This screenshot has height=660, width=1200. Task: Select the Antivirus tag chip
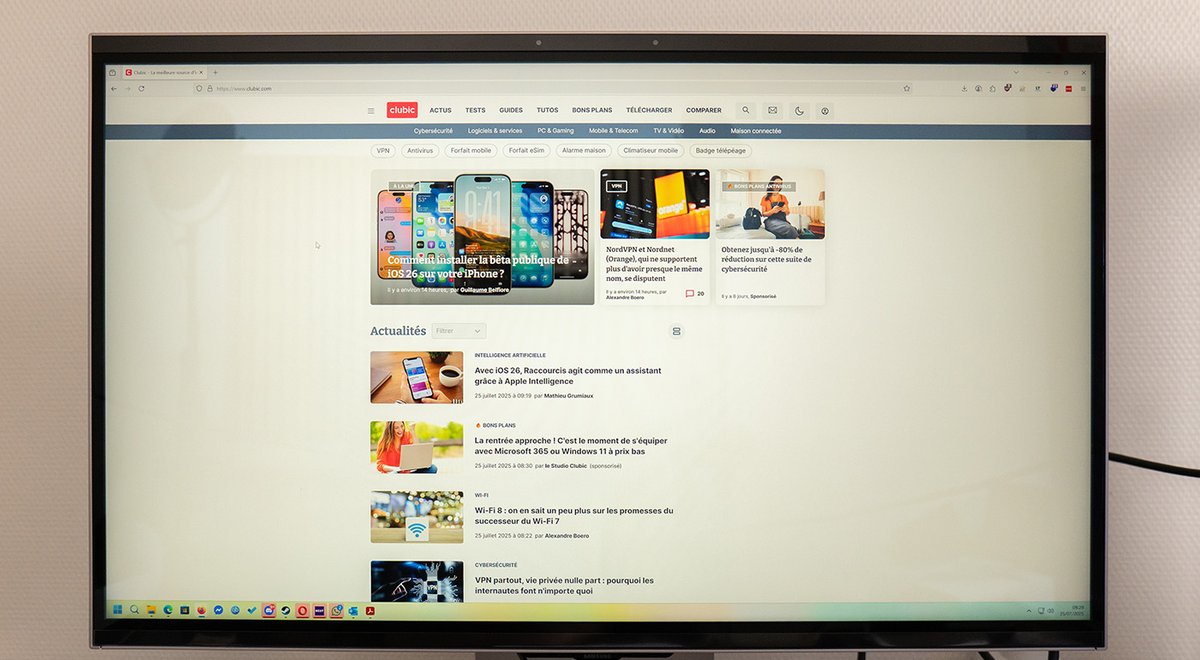click(x=420, y=151)
